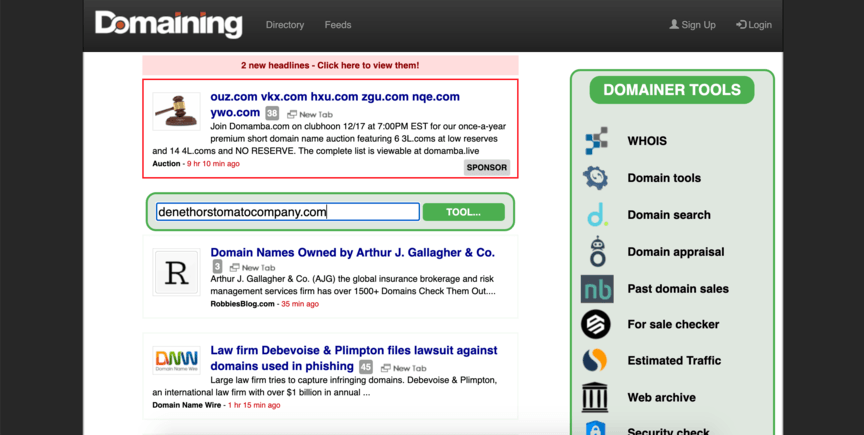Click the Domain Name Wire source label
The width and height of the screenshot is (864, 435).
pos(187,405)
